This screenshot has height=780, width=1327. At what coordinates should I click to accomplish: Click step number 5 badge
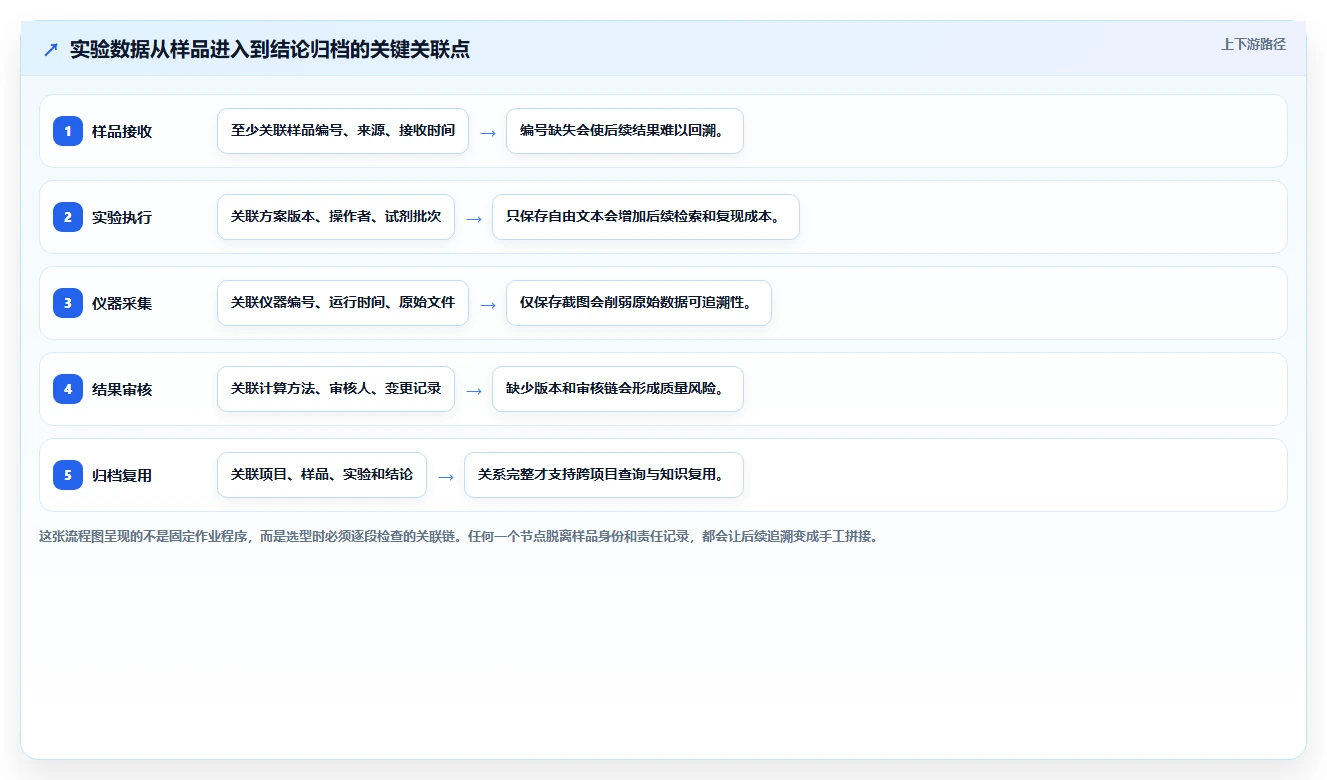tap(68, 475)
